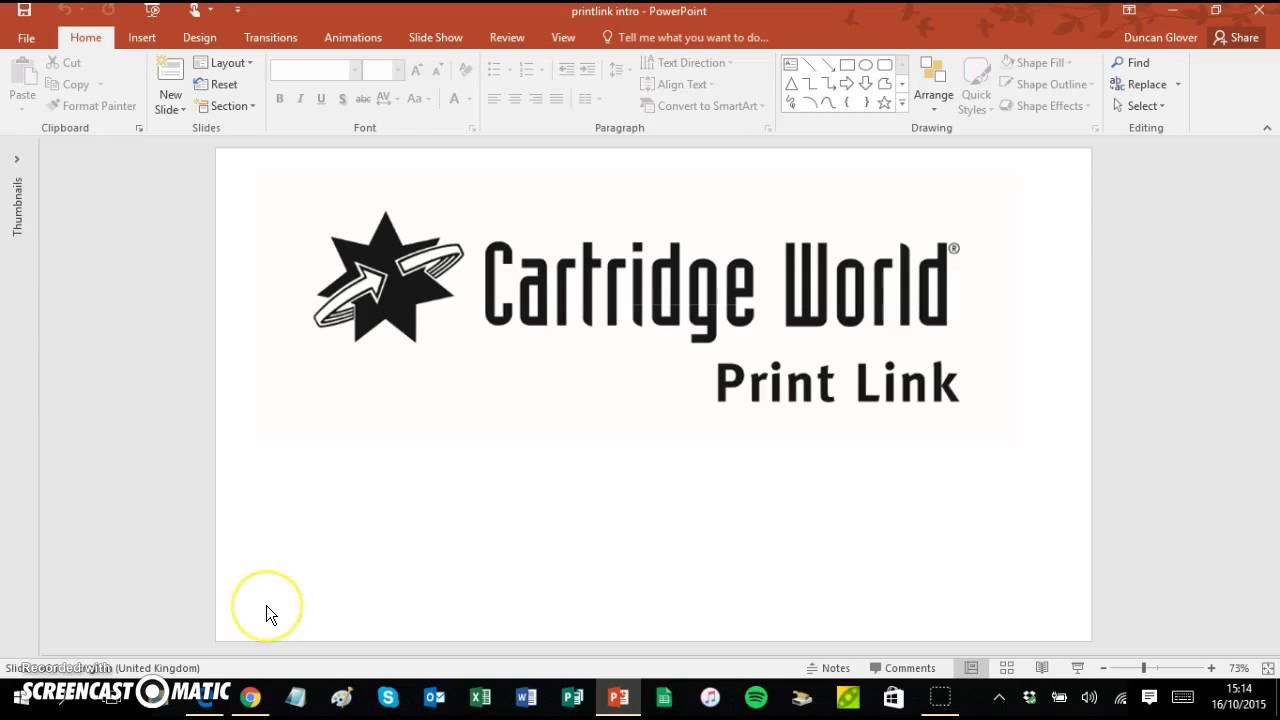Viewport: 1280px width, 720px height.
Task: Click Convert to SmartArt
Action: [x=702, y=106]
